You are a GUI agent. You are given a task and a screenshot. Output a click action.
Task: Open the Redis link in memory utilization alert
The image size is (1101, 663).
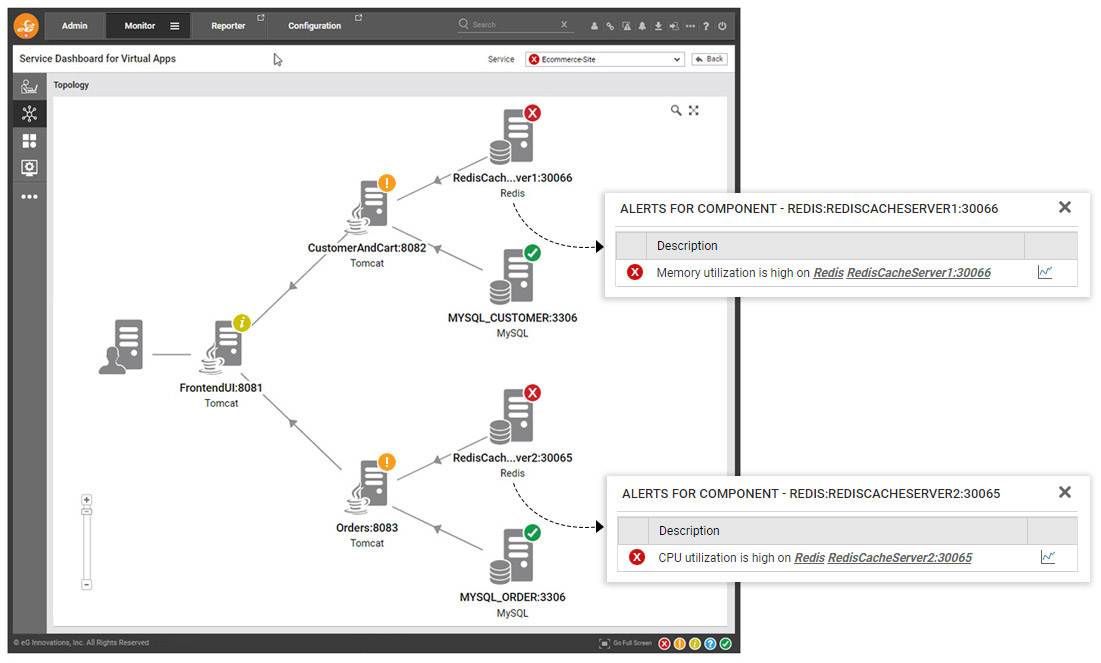click(829, 273)
